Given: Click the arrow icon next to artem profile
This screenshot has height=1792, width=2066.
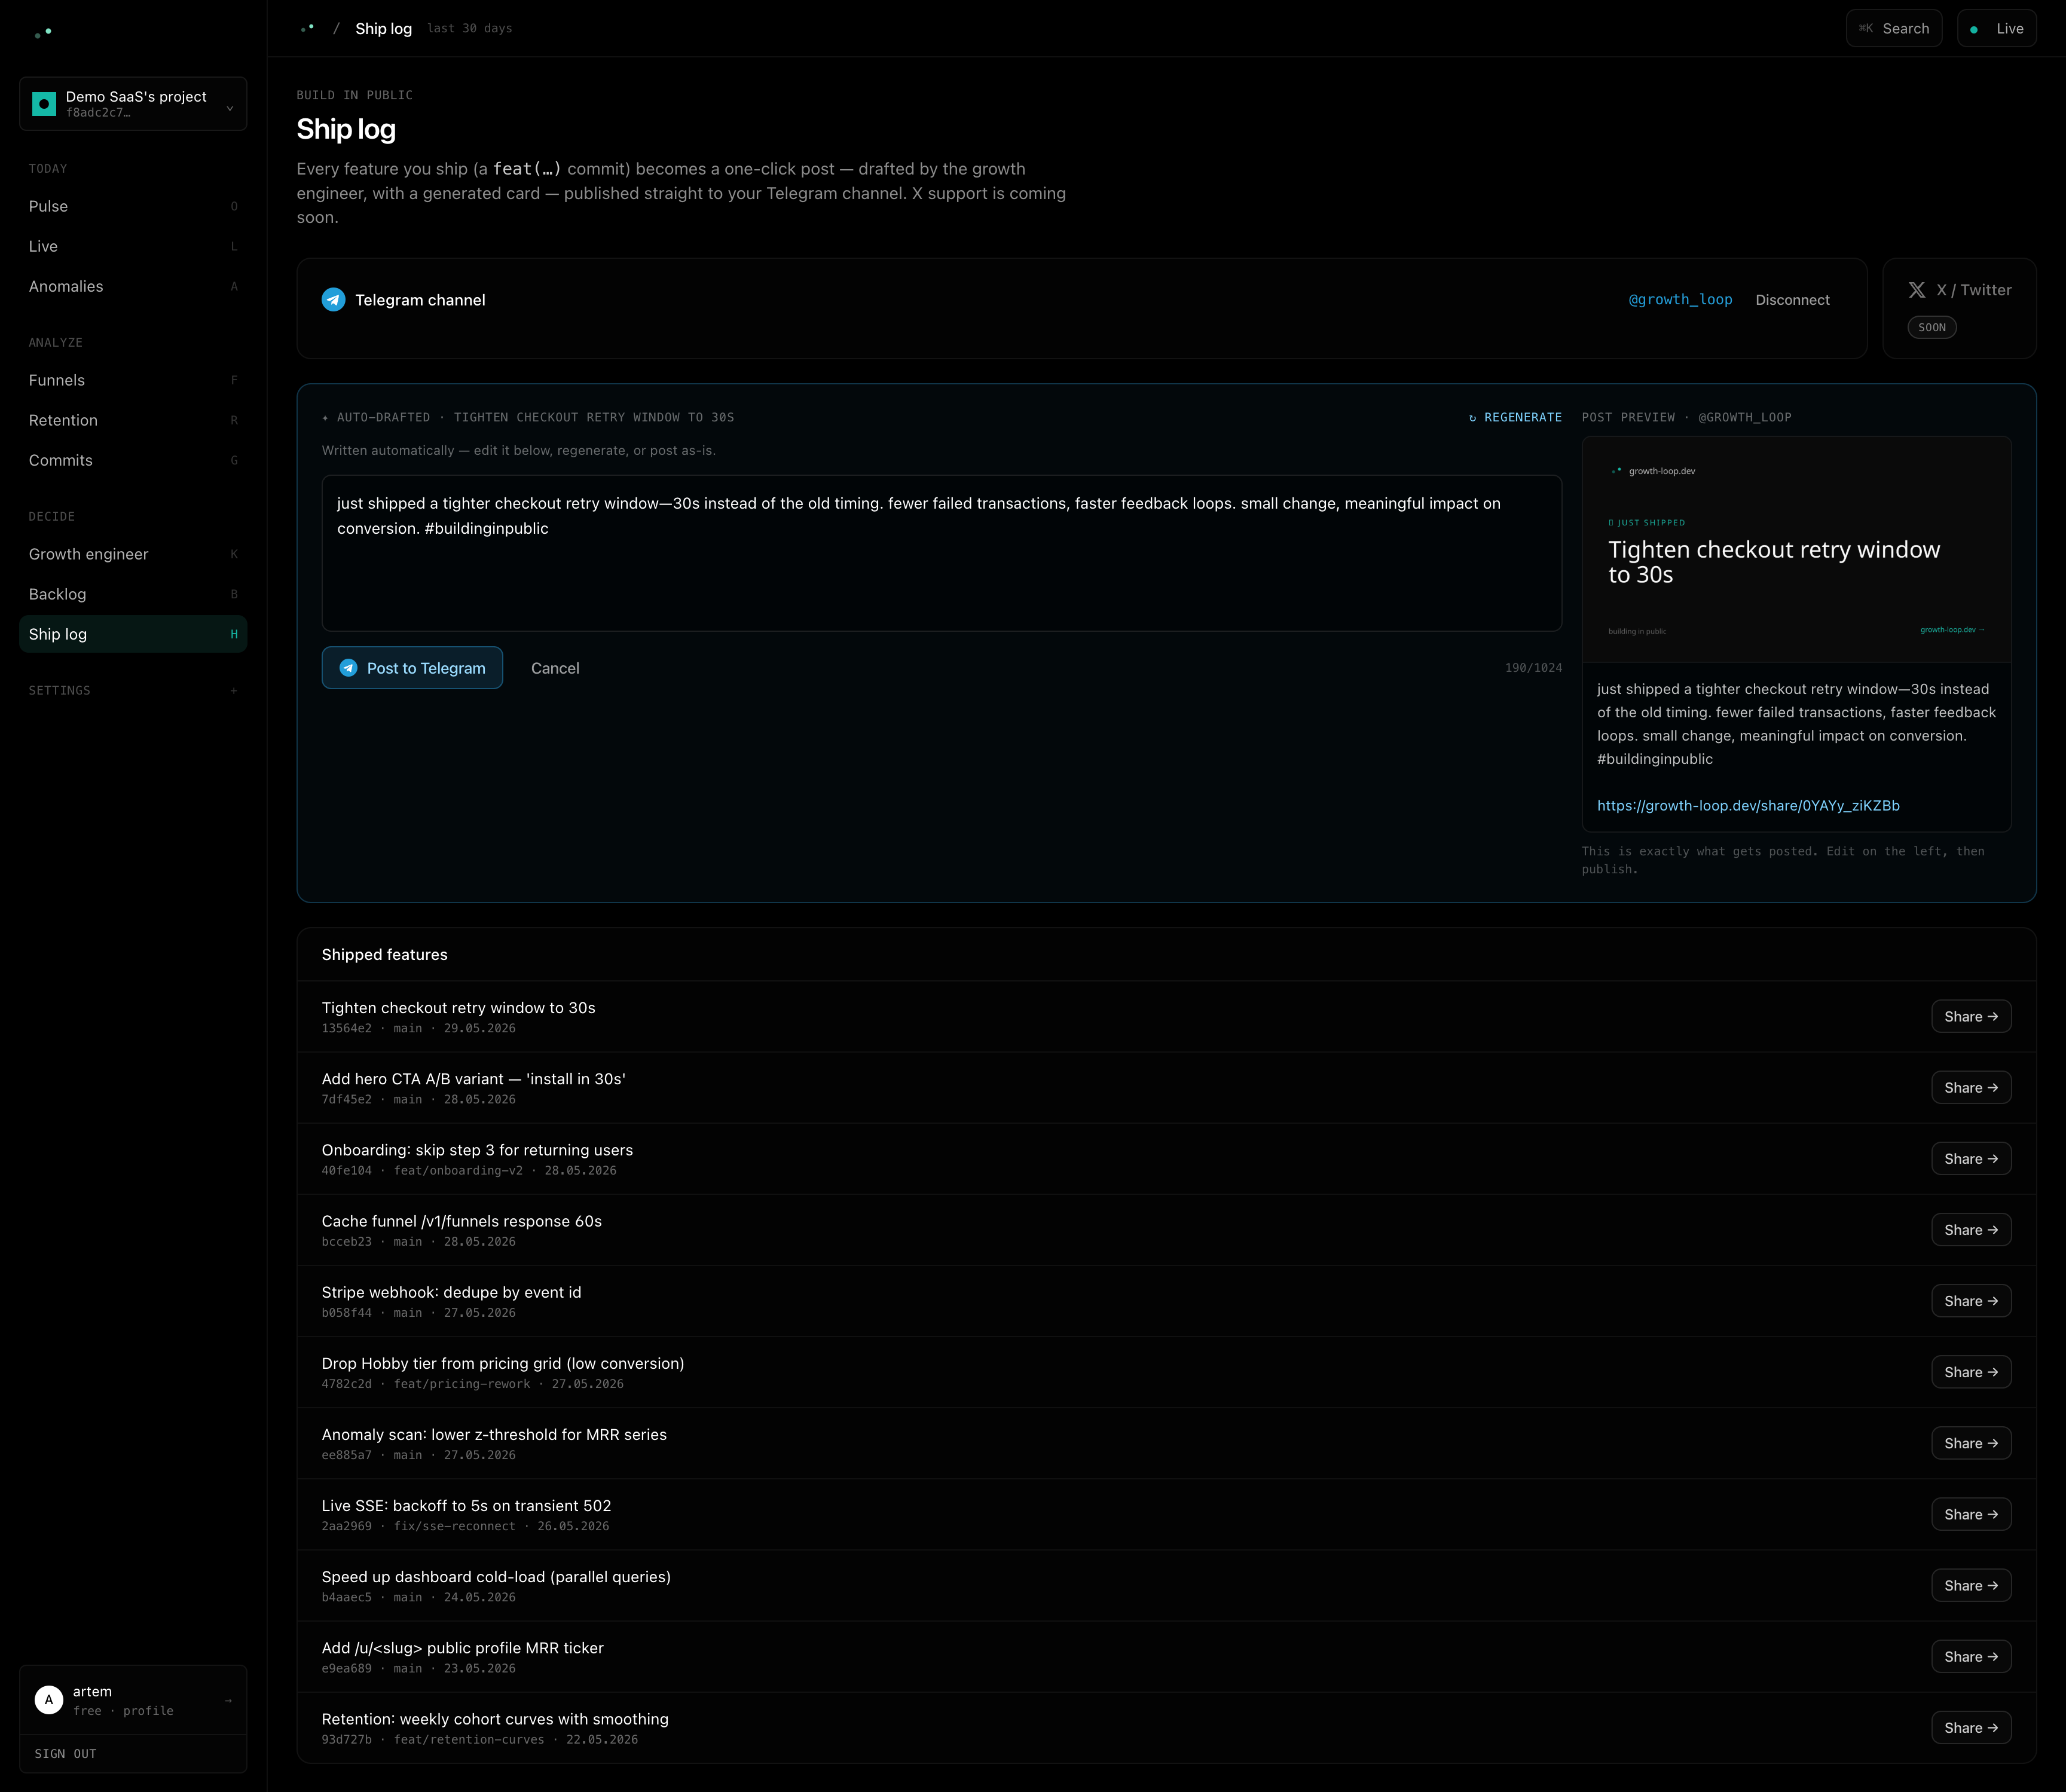Looking at the screenshot, I should (229, 1700).
